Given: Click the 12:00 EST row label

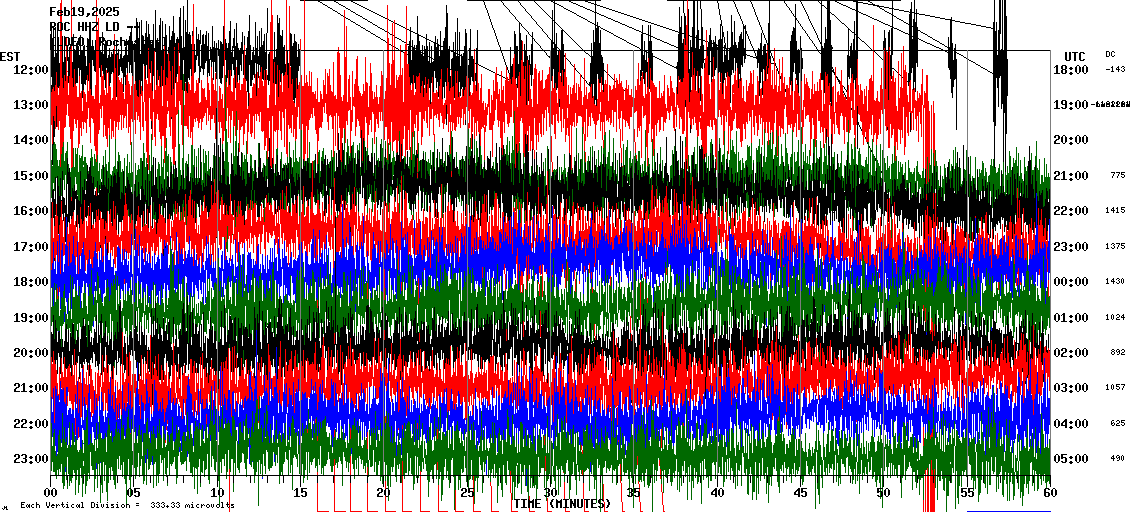Looking at the screenshot, I should pos(31,70).
